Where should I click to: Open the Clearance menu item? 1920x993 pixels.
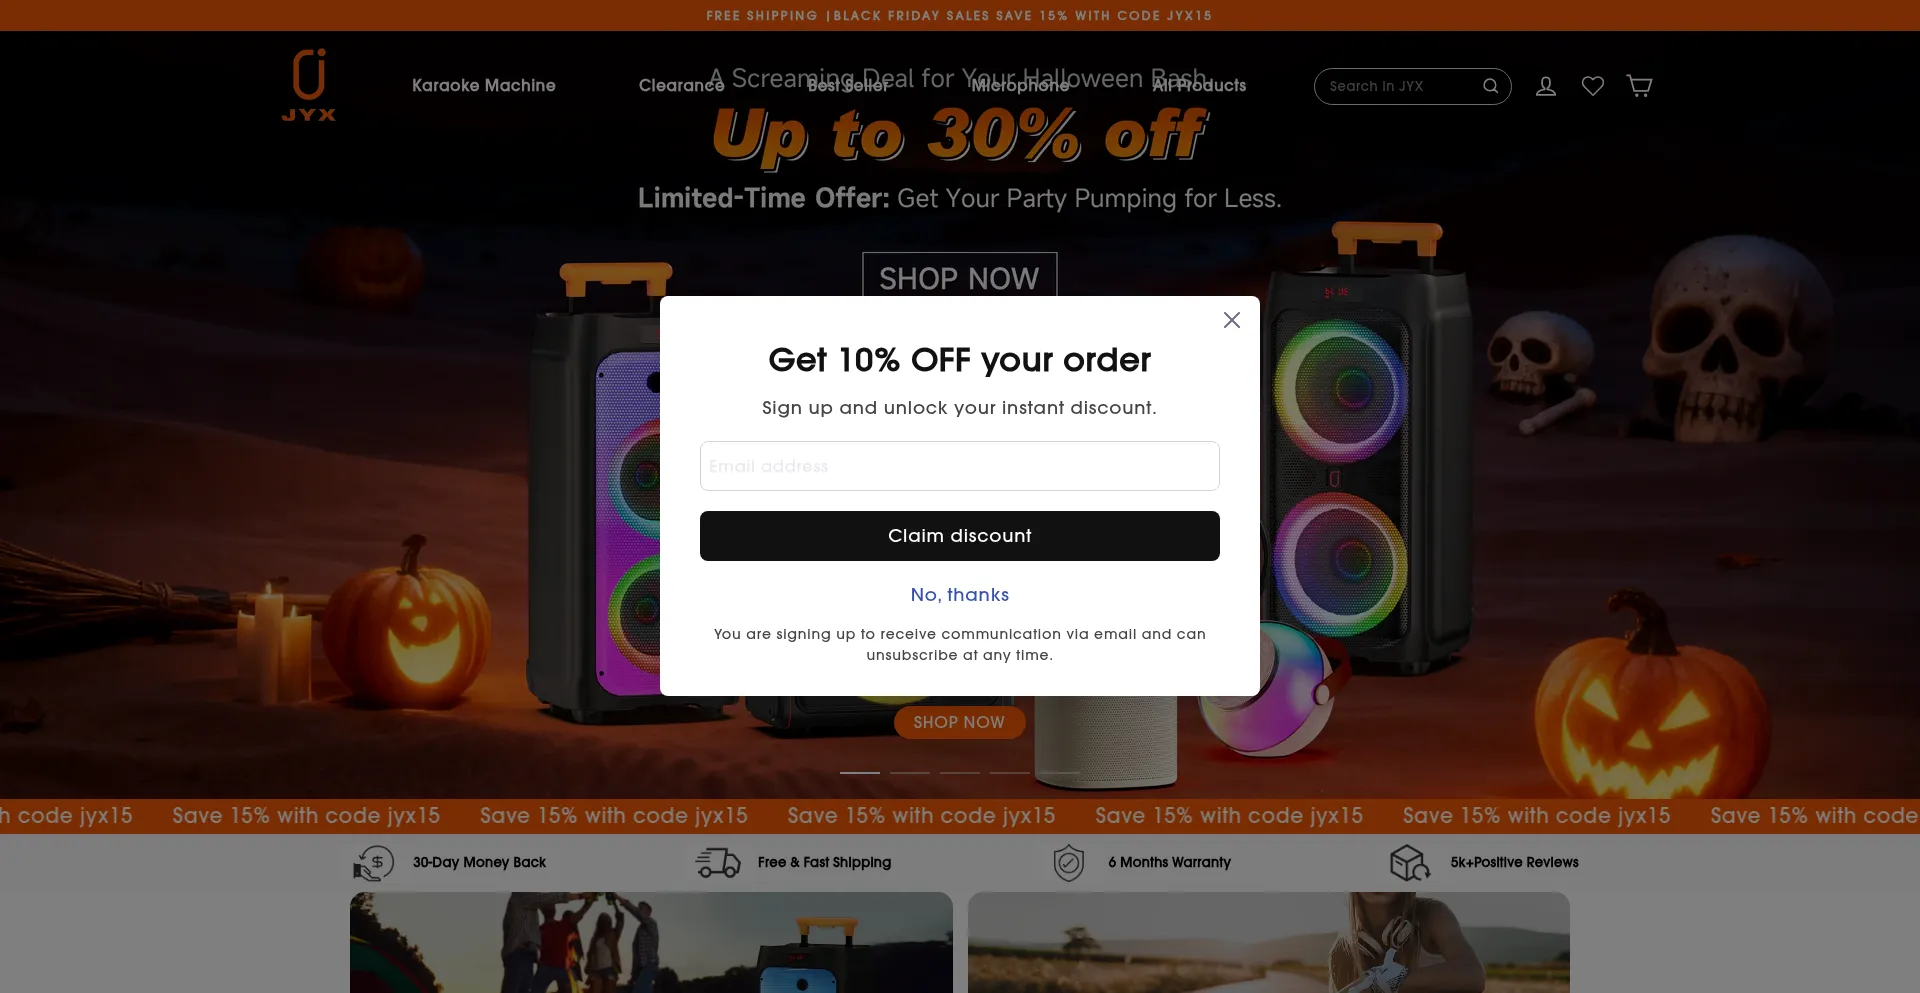[681, 85]
